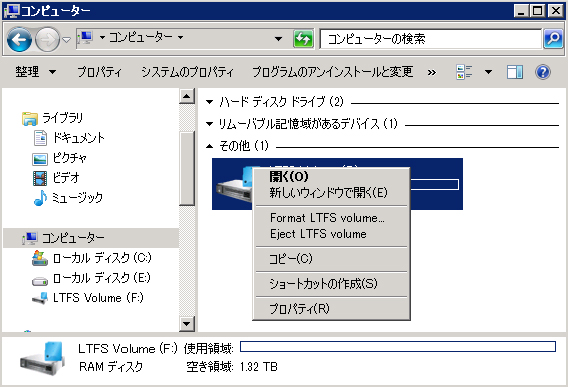Viewport: 569px width, 387px height.
Task: Open recent pages dropdown beside Forward arrow
Action: tap(66, 39)
